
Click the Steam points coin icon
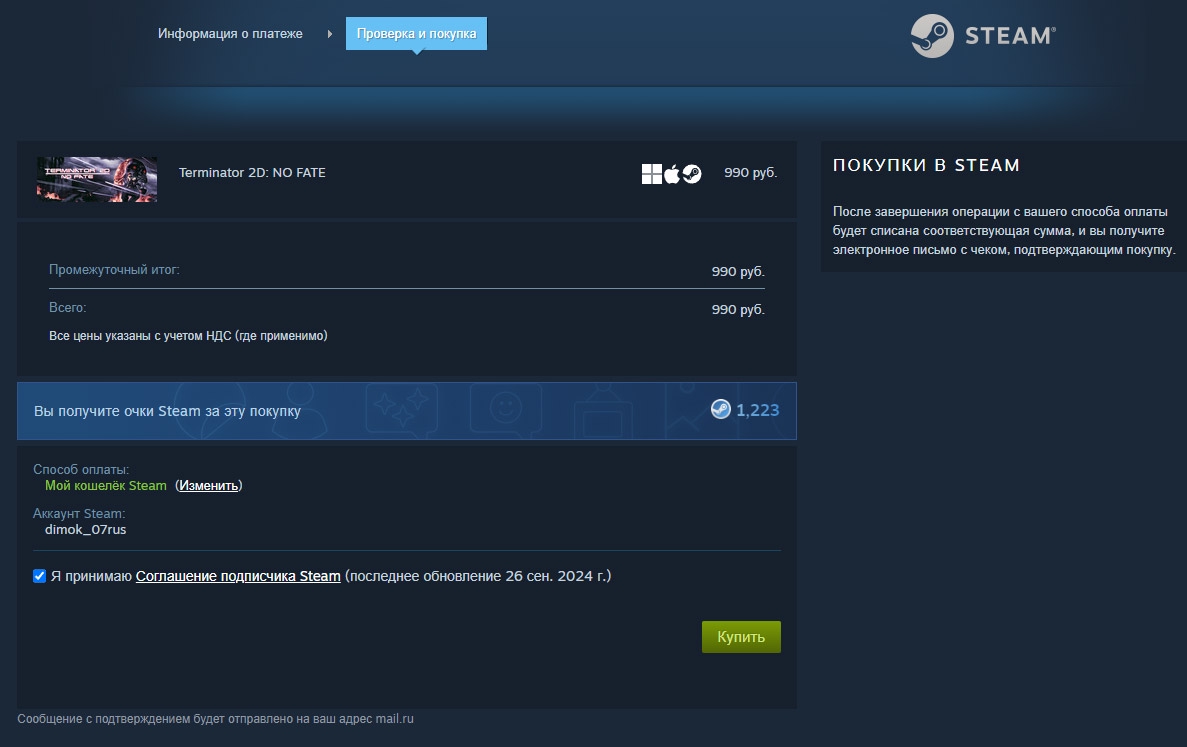point(721,409)
